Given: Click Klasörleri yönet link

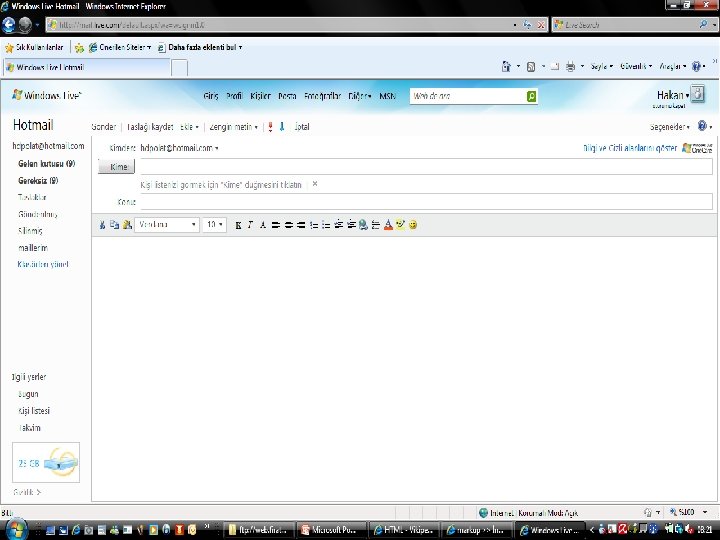Looking at the screenshot, I should [43, 264].
